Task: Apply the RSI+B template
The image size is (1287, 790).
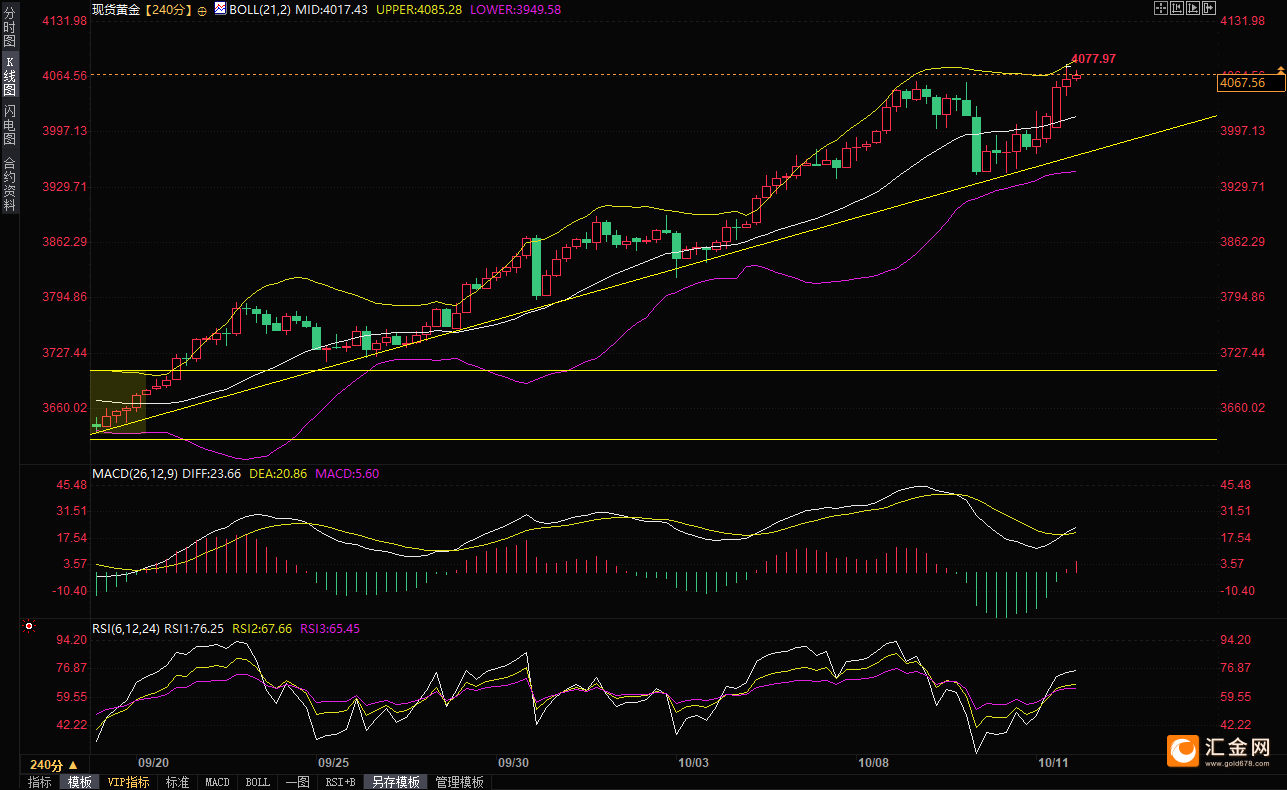Action: point(340,782)
